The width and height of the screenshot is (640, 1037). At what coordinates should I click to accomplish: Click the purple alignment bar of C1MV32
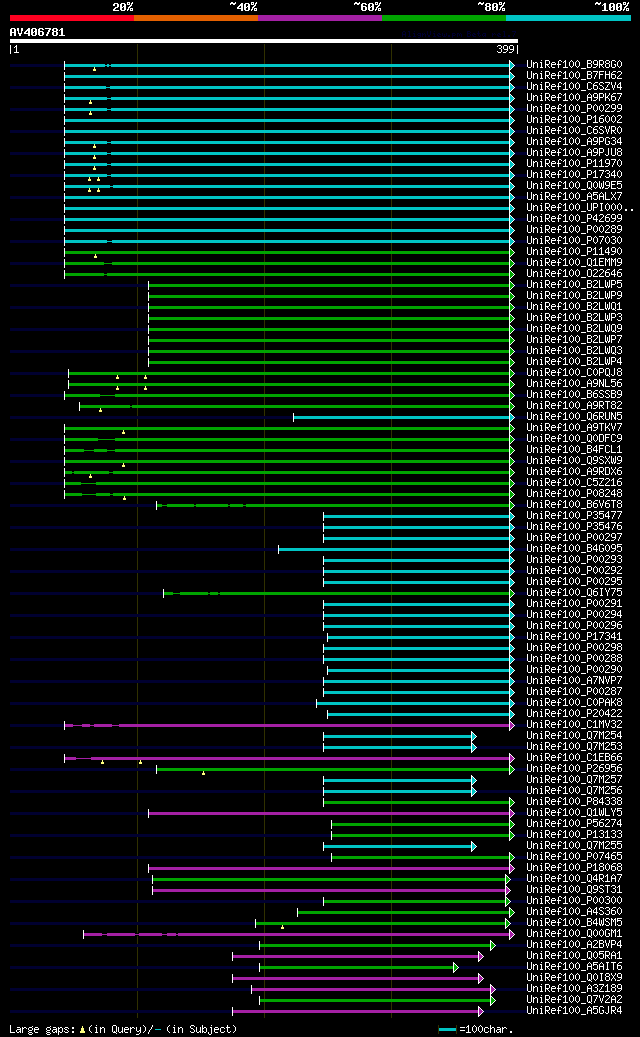pyautogui.click(x=289, y=726)
